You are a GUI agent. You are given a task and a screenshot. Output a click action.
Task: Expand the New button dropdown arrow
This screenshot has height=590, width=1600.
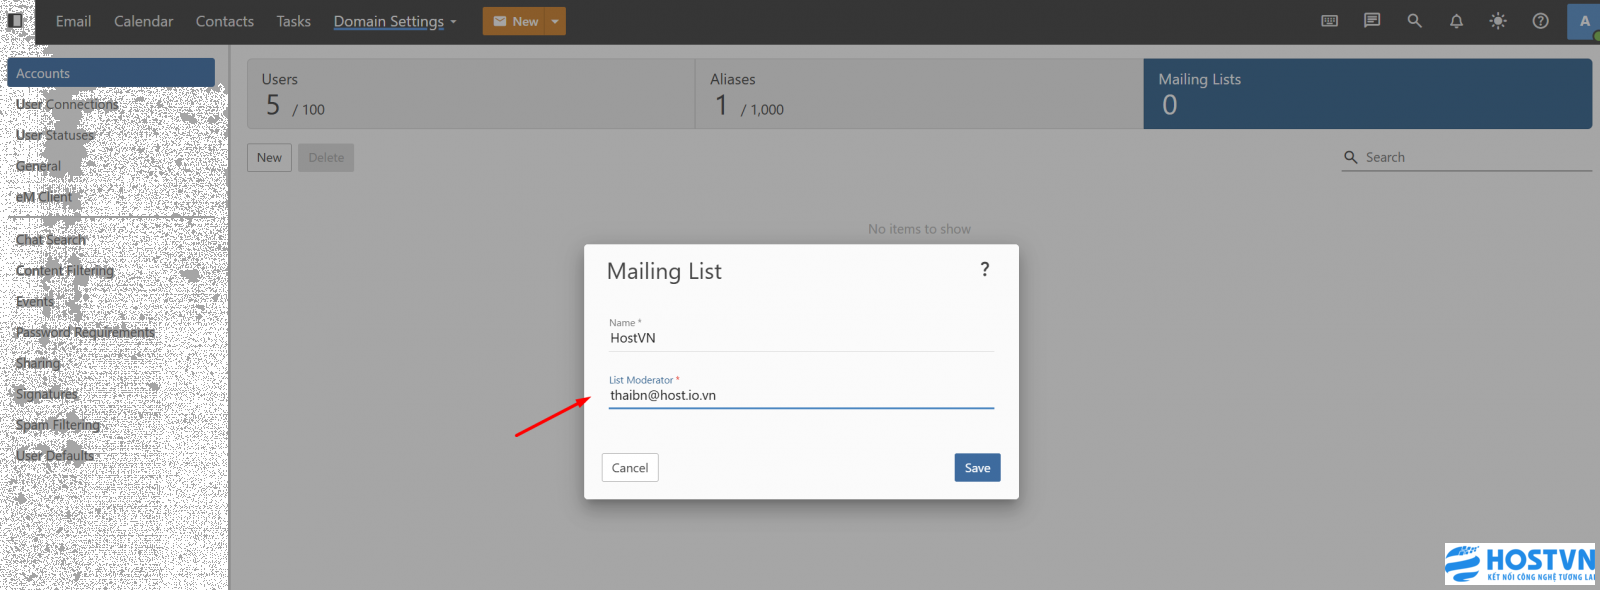pos(555,21)
